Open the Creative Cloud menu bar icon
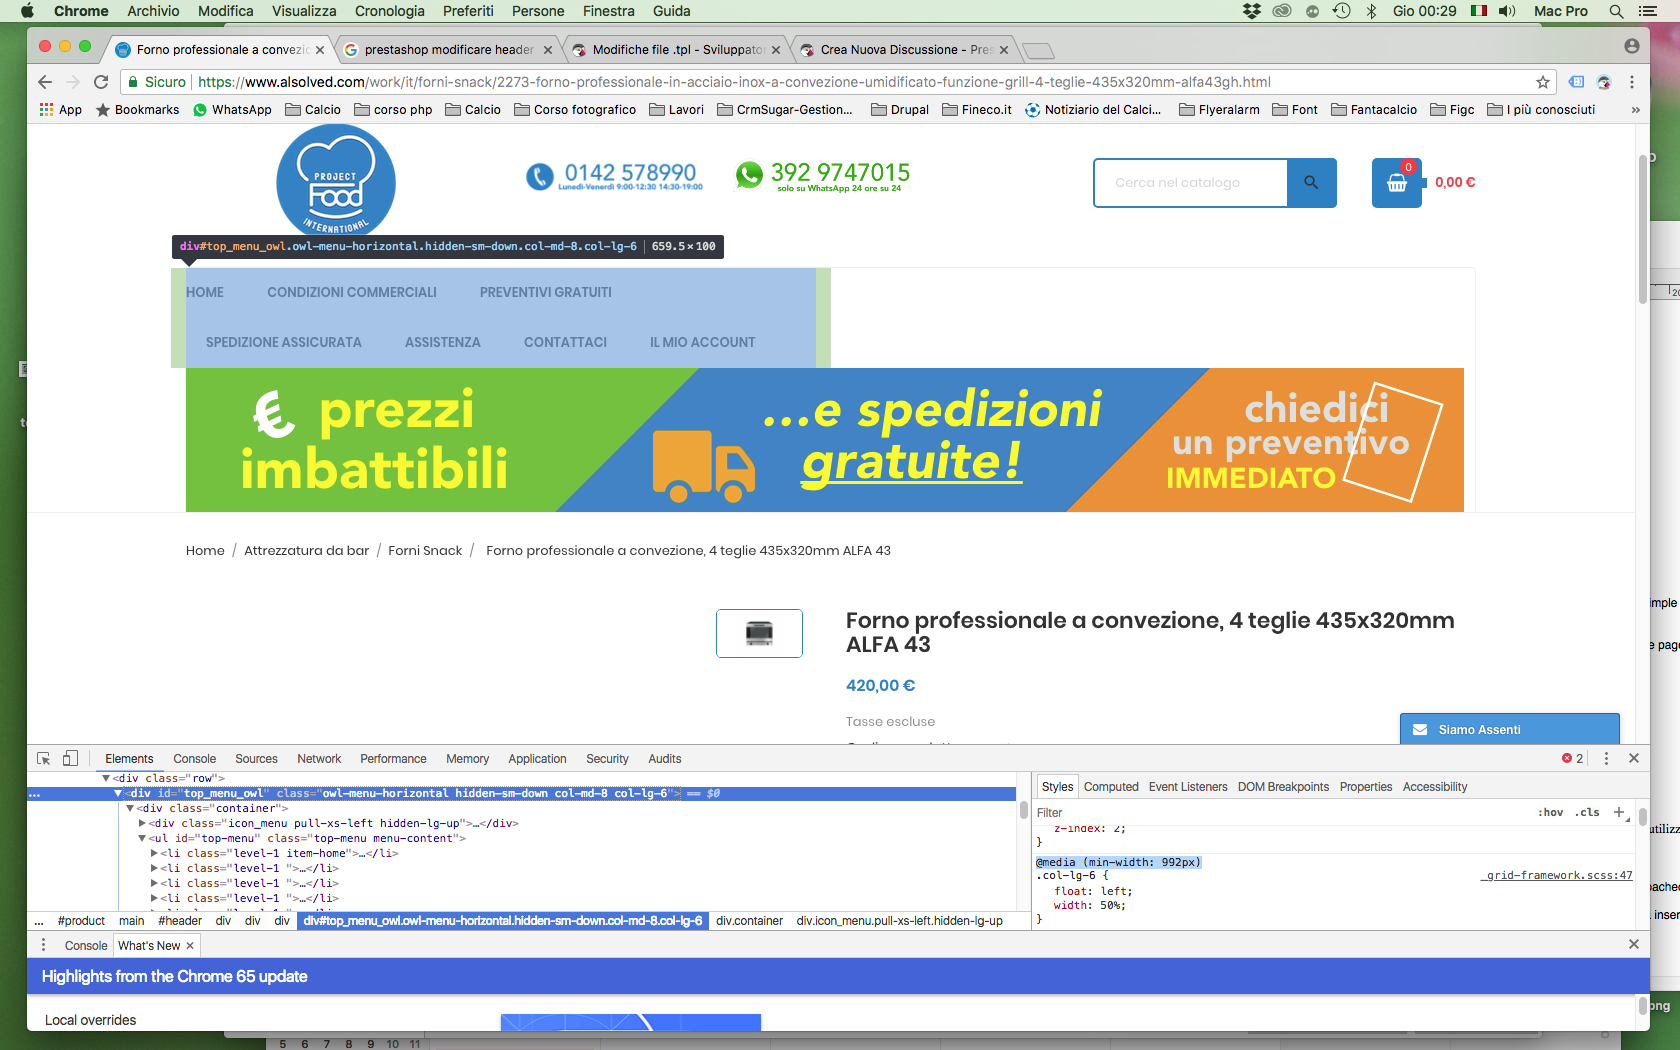 click(x=1282, y=11)
